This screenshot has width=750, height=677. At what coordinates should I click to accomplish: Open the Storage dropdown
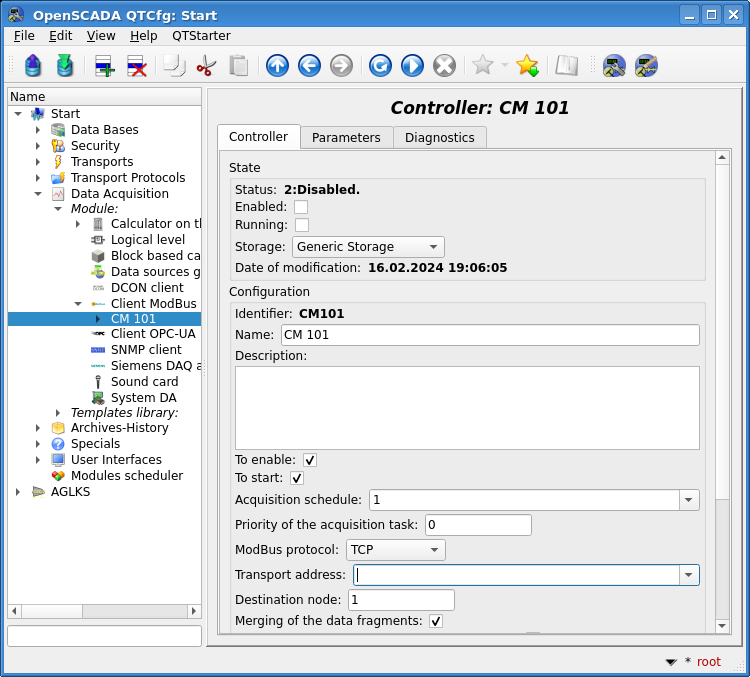[x=368, y=247]
